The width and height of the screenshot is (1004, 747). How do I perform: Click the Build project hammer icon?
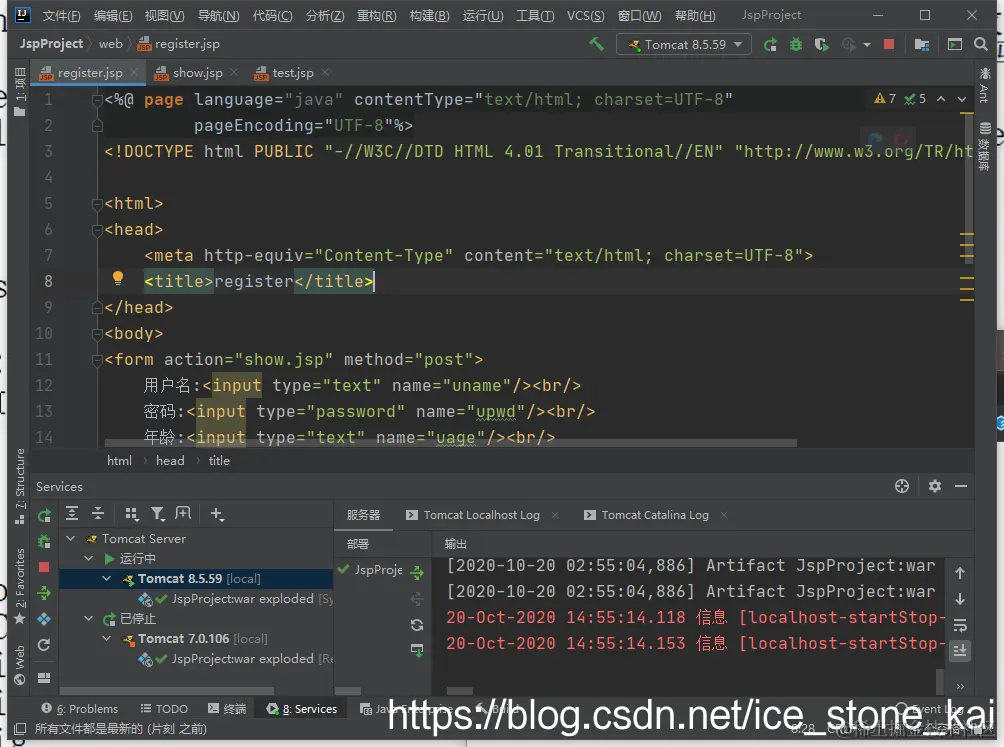pos(596,44)
